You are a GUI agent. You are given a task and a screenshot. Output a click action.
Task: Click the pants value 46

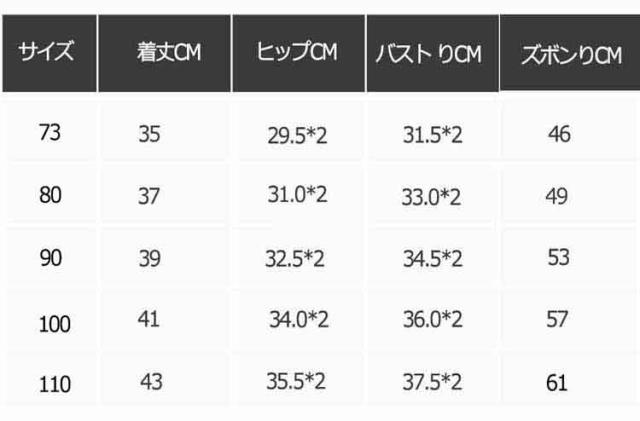(558, 133)
